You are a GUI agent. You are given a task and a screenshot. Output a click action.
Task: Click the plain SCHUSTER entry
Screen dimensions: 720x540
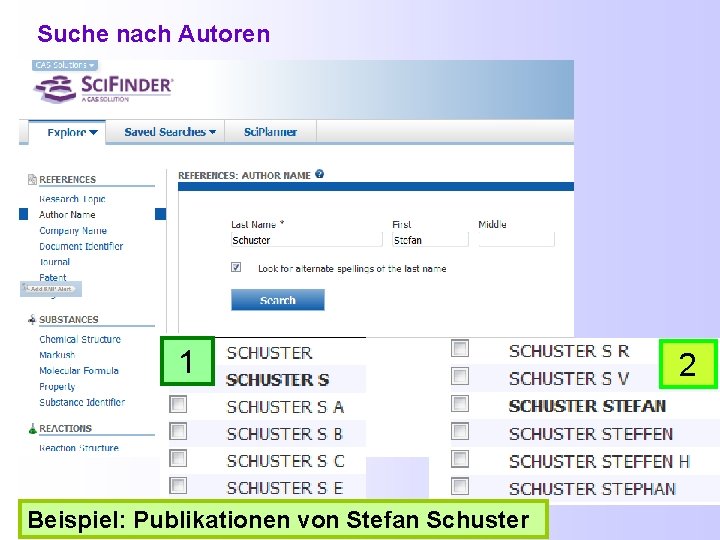pos(270,353)
